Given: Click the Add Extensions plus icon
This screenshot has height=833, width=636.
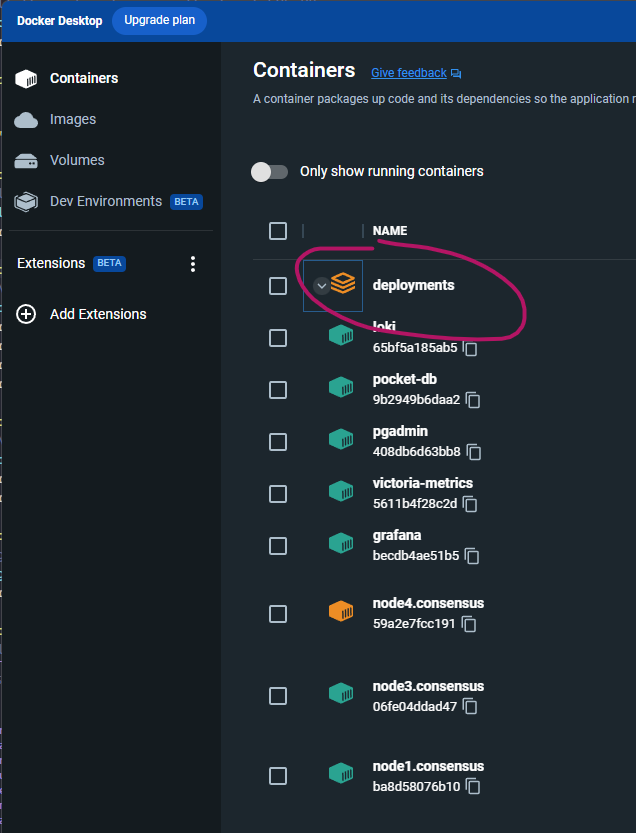Looking at the screenshot, I should (x=26, y=313).
